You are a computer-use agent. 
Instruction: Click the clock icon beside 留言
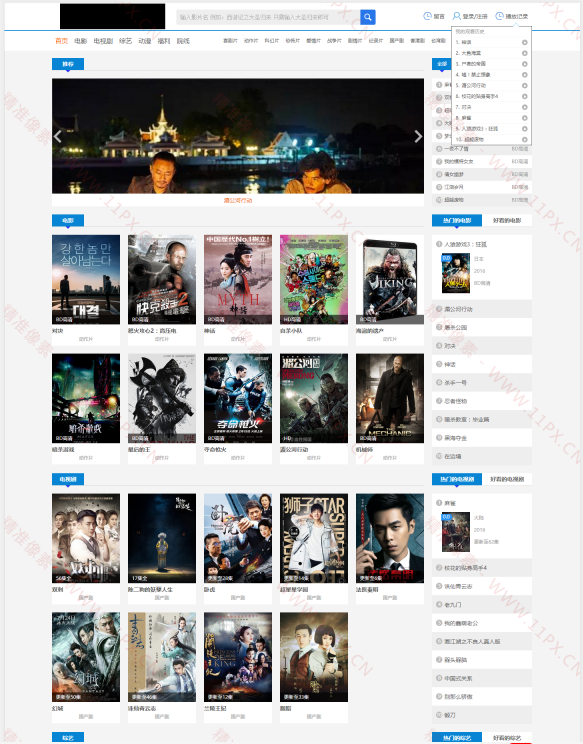coord(427,16)
